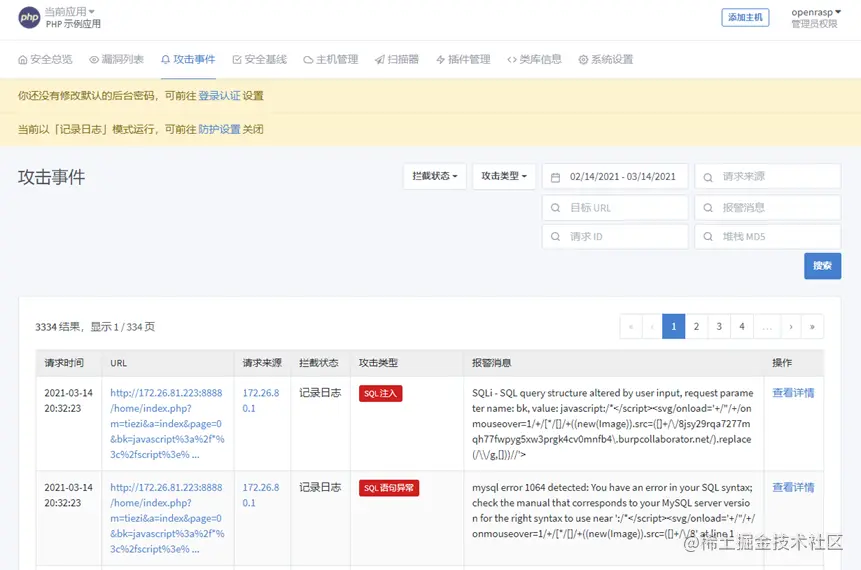Screen dimensions: 861x570
Task: Switch to the 安全基线 tab
Action: click(260, 59)
